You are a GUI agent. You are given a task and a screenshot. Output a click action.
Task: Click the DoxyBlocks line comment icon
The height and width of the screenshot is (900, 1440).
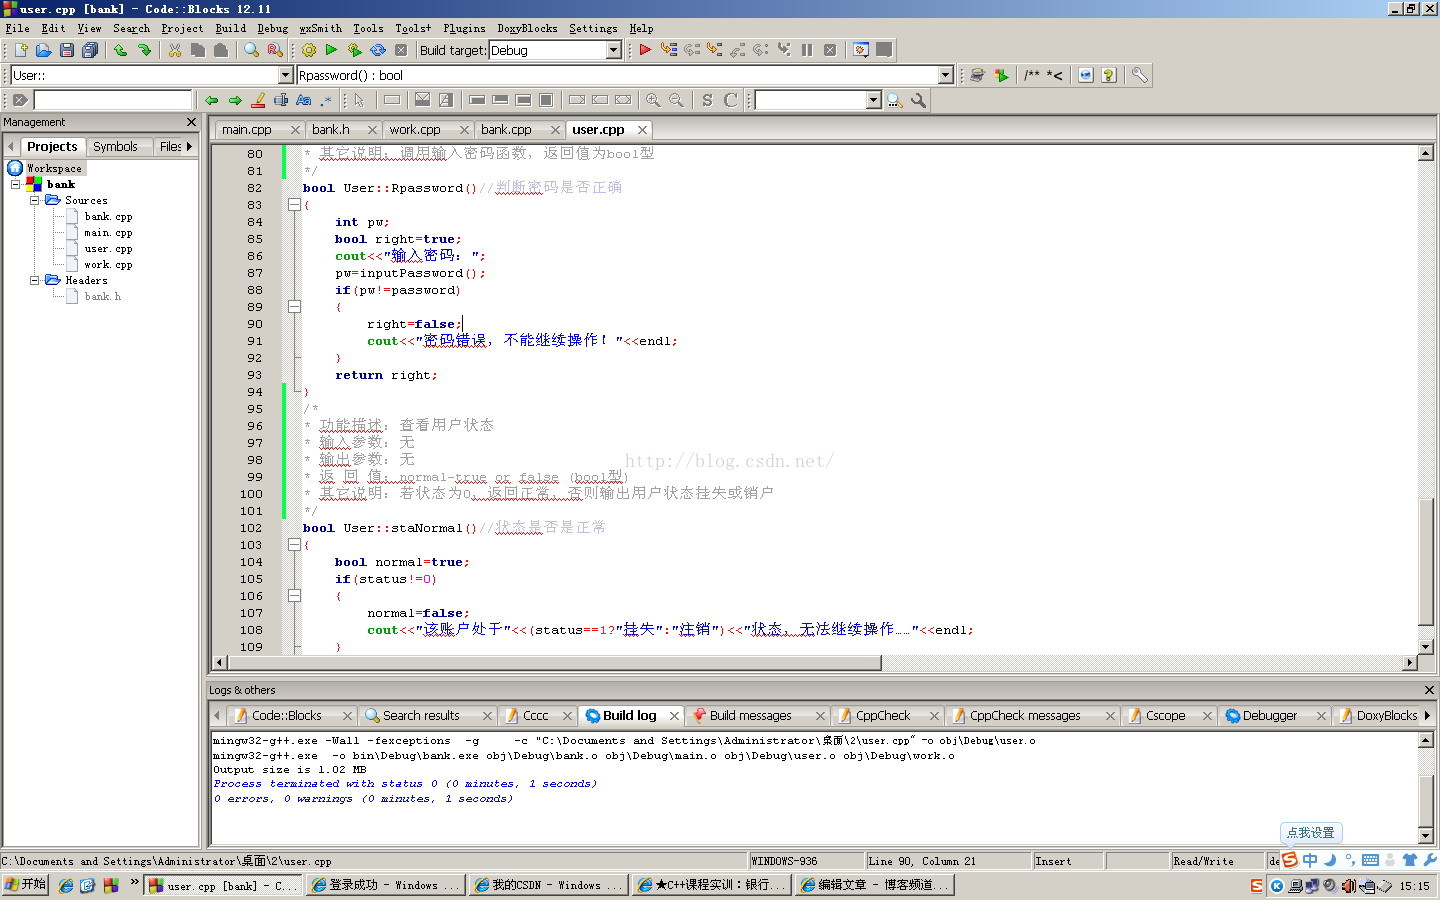click(1055, 75)
